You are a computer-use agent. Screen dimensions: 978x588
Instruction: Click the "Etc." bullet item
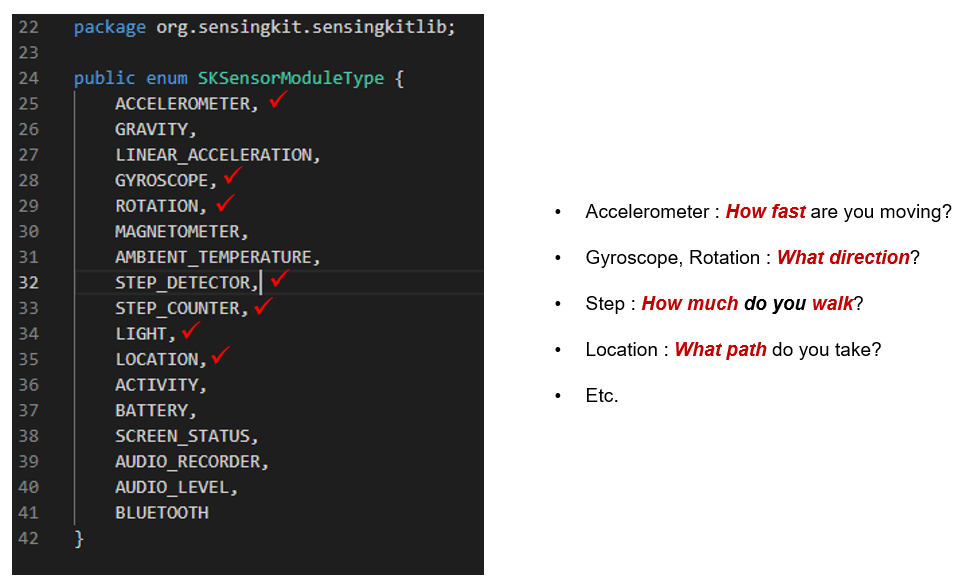(x=602, y=396)
